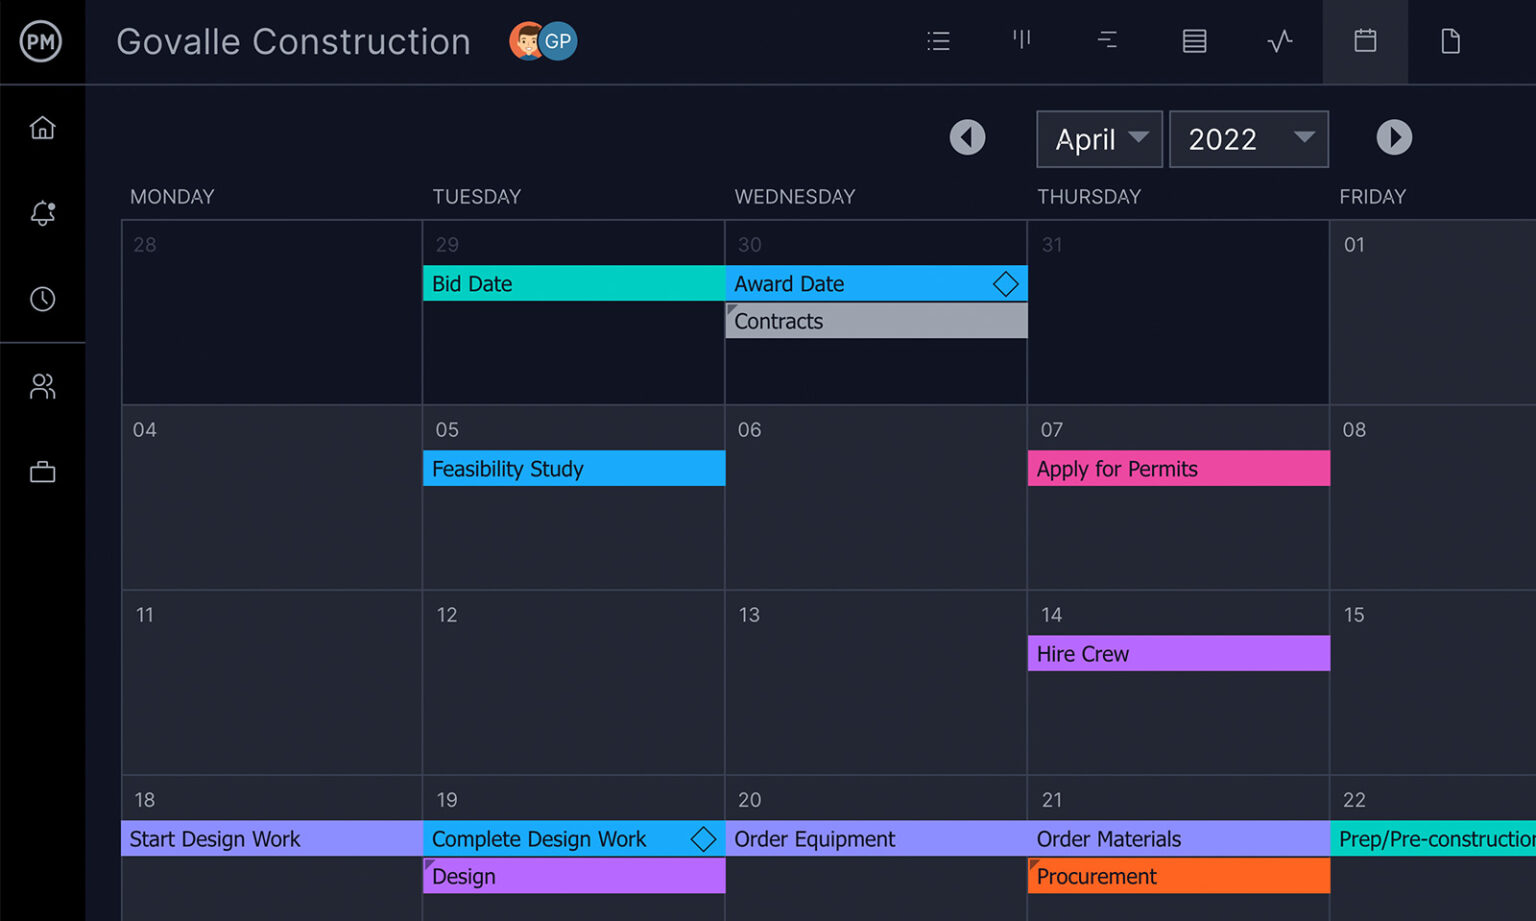Image resolution: width=1536 pixels, height=921 pixels.
Task: Open the GP user avatar menu
Action: click(x=559, y=41)
